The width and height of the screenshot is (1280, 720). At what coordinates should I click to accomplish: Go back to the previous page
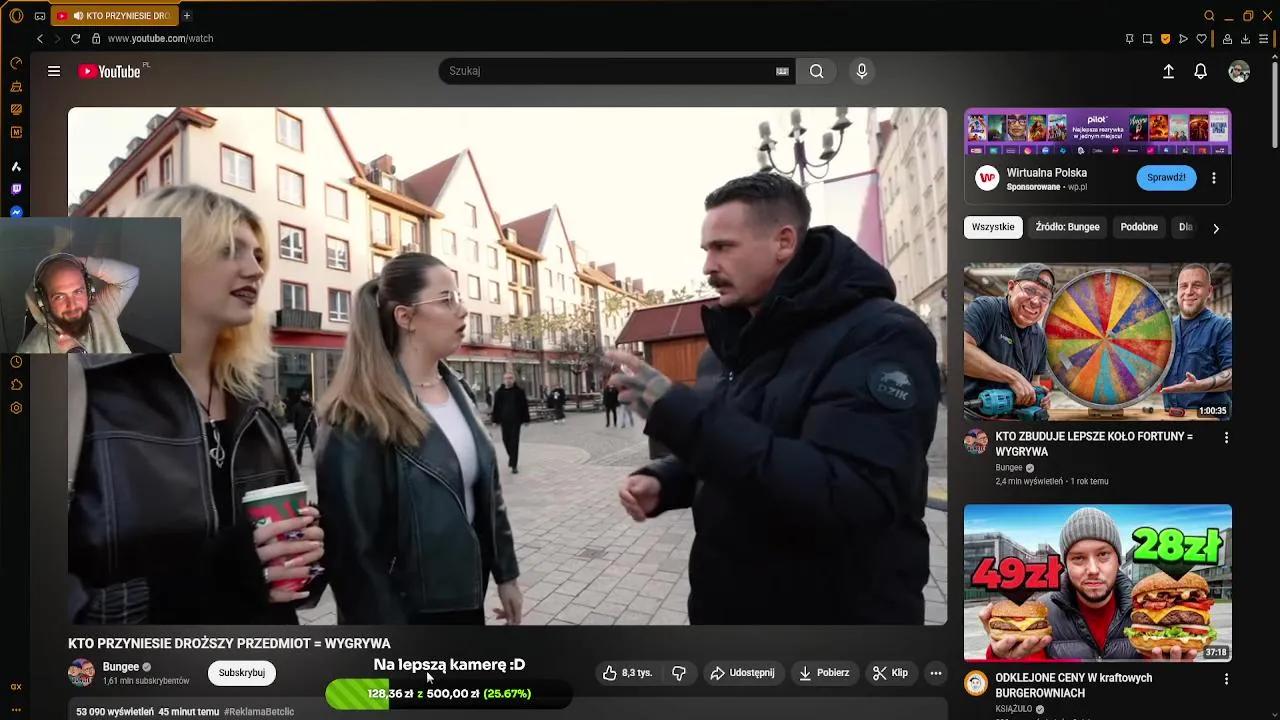(40, 38)
